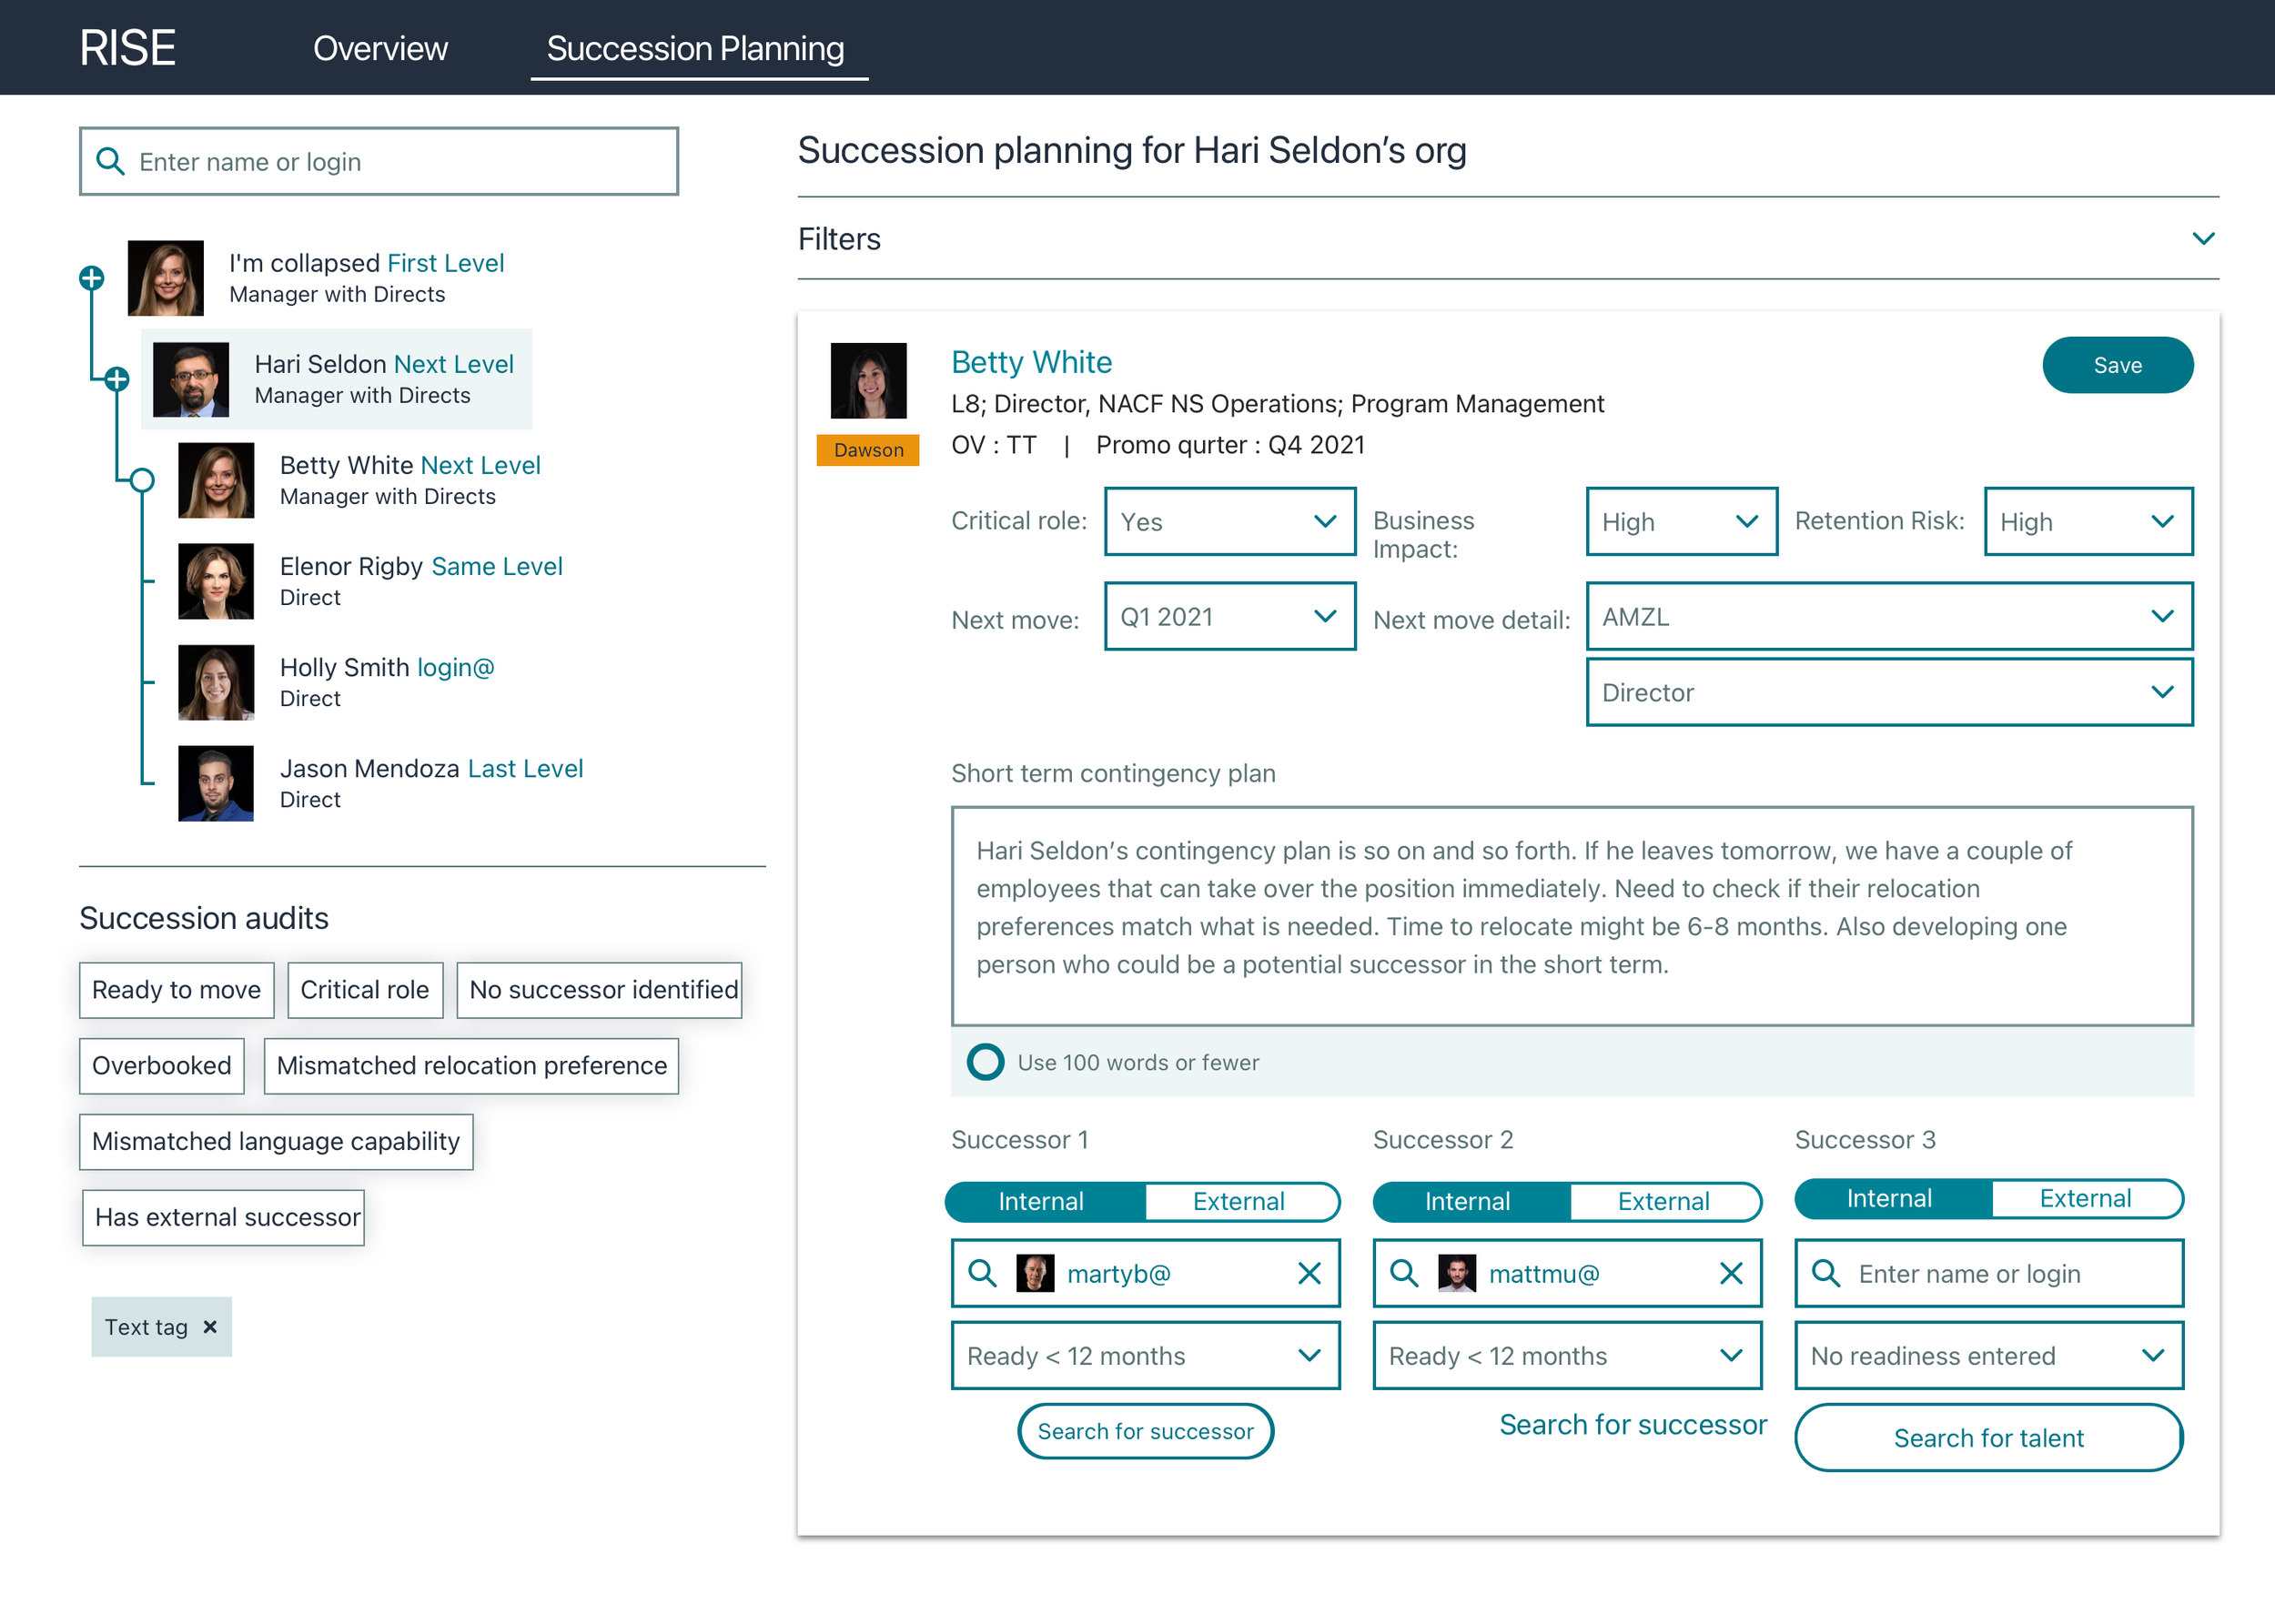Screen dimensions: 2275x1624
Task: Select Internal for Successor 3
Action: 1889,1198
